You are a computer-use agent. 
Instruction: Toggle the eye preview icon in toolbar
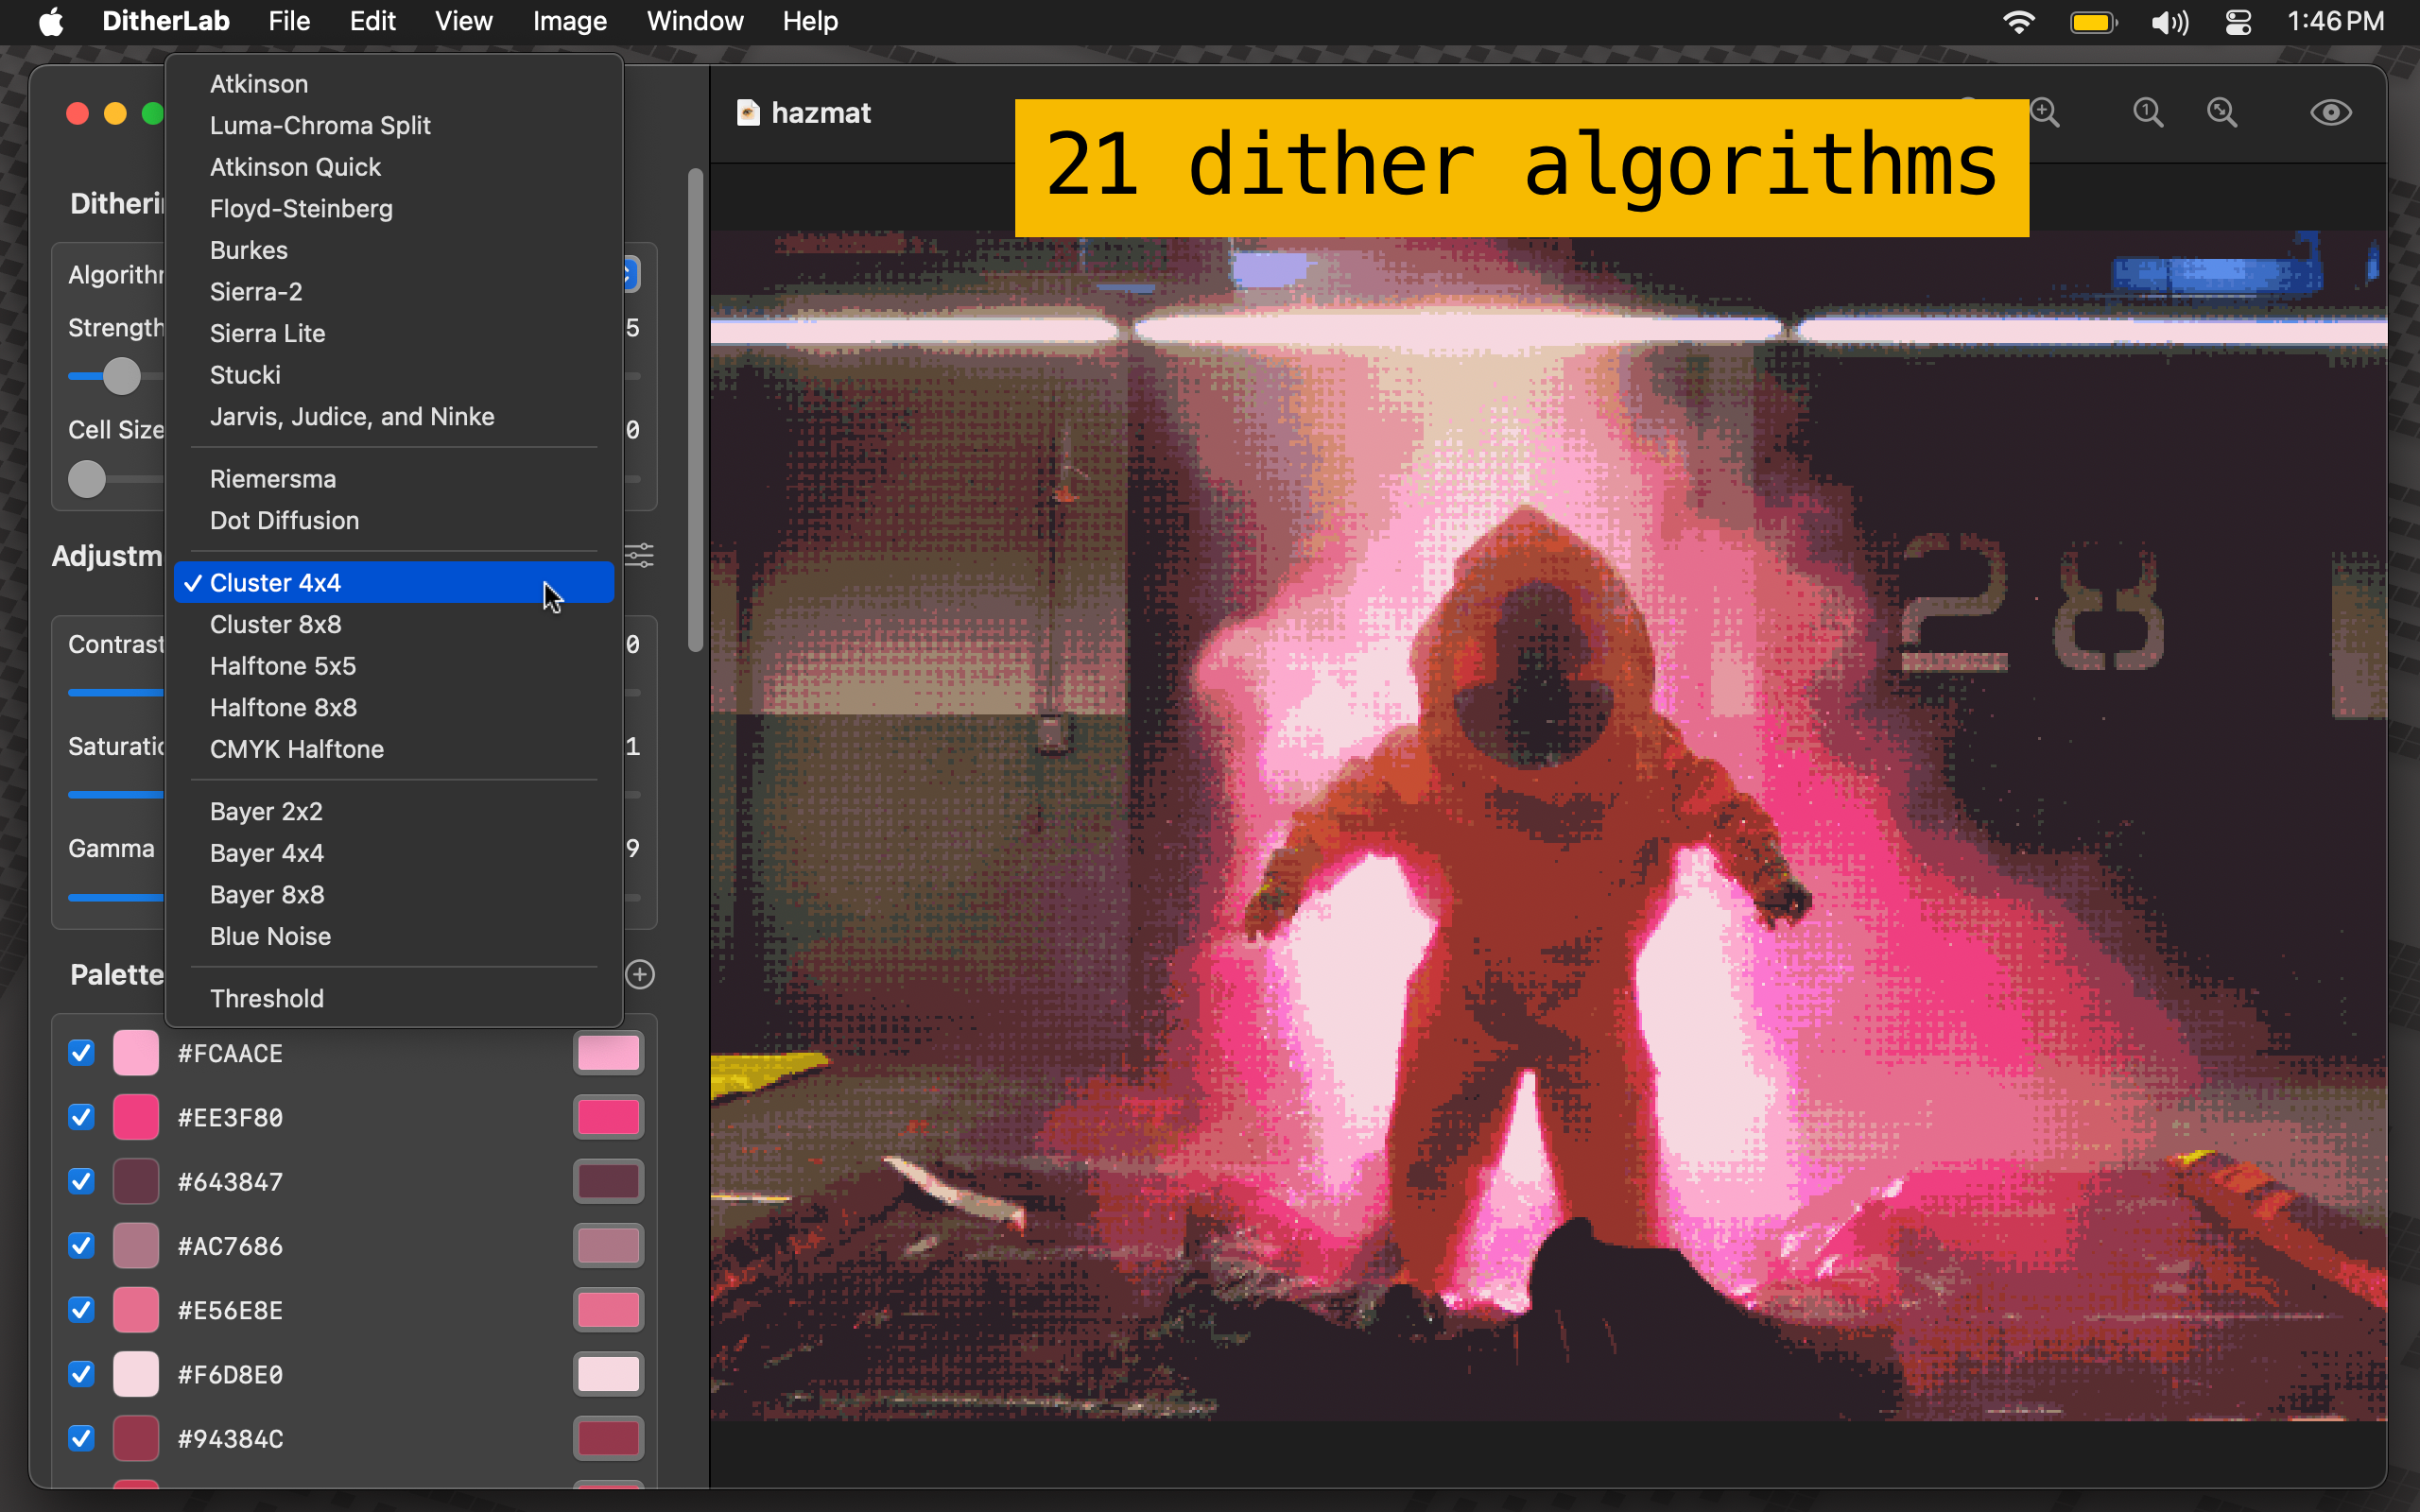coord(2330,112)
